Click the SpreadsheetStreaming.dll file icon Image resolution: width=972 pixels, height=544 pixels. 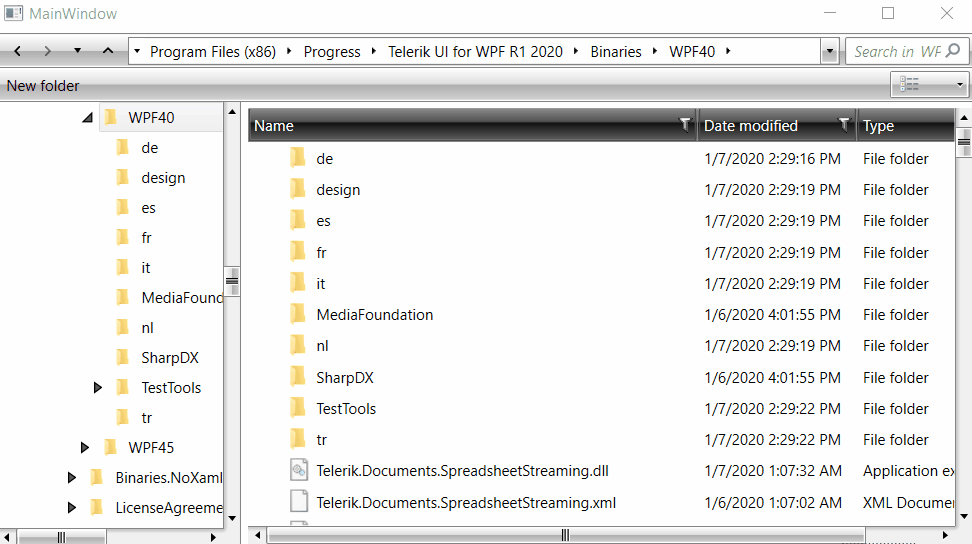299,470
